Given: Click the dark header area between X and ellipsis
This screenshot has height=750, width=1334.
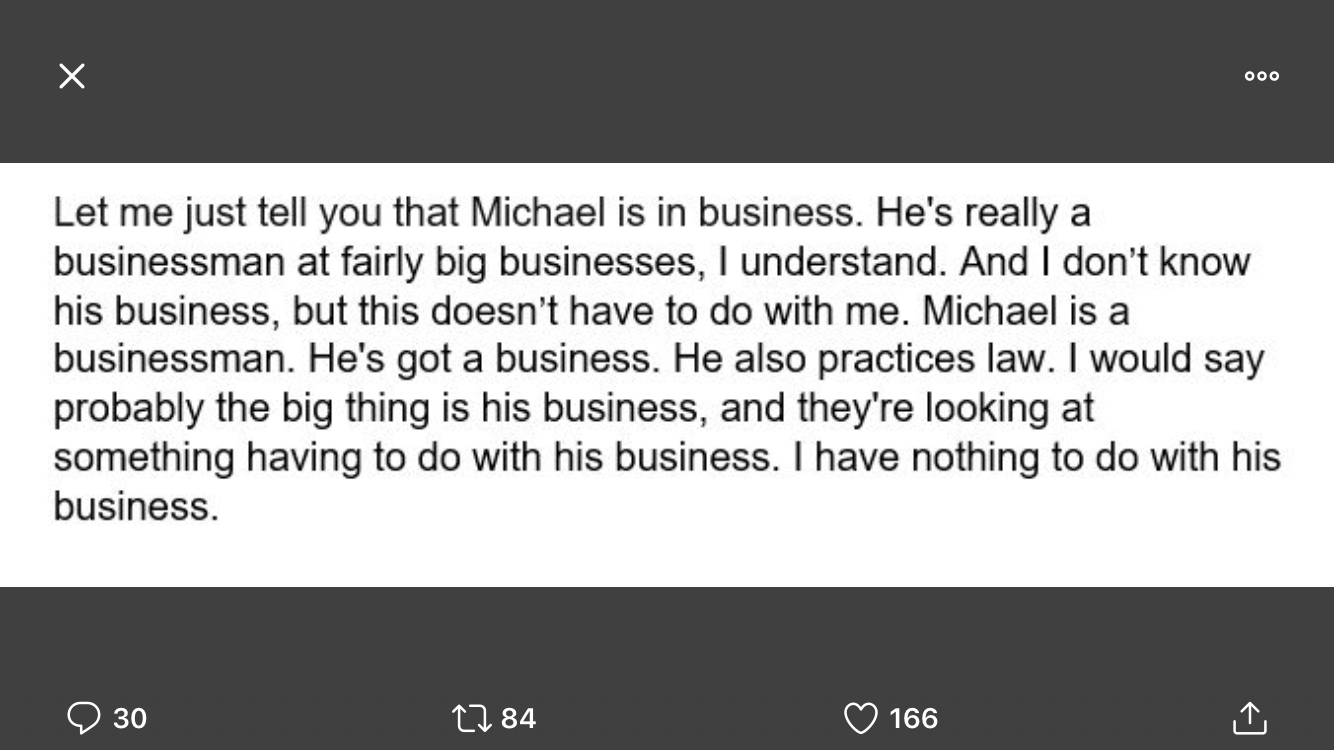Looking at the screenshot, I should tap(667, 76).
